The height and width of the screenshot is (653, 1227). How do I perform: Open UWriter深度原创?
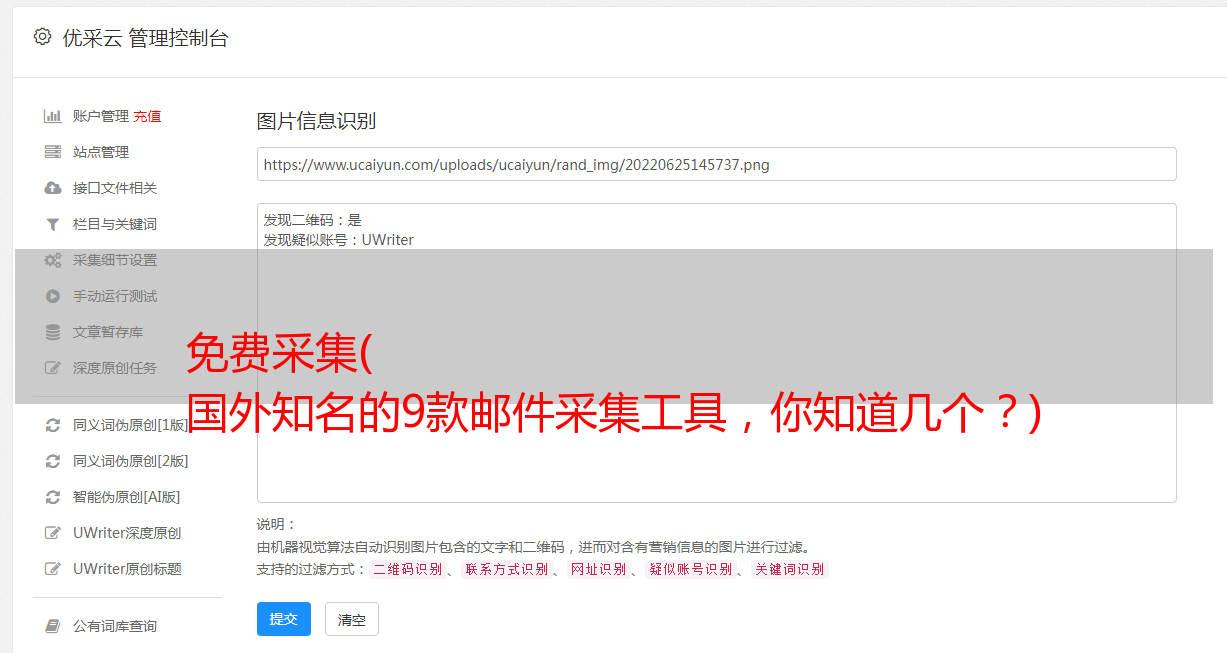pos(127,533)
